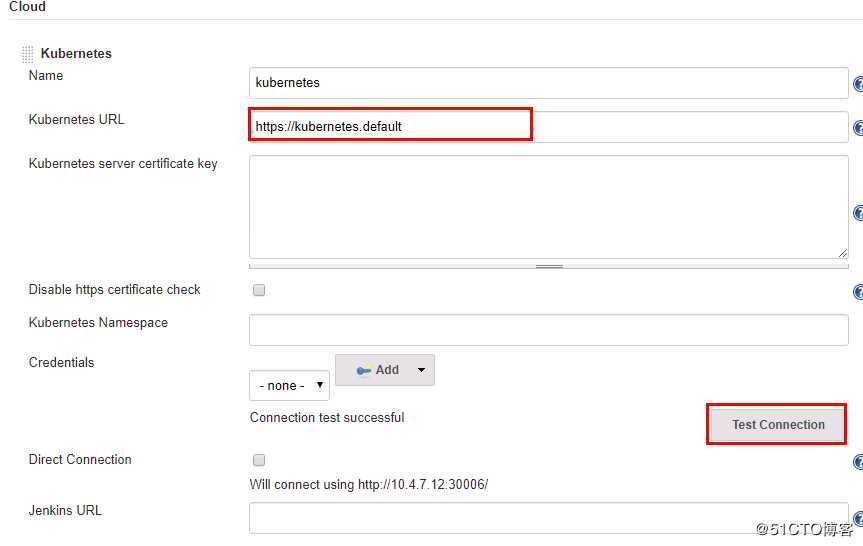Tick the Direct Connection checkbox

tap(259, 460)
